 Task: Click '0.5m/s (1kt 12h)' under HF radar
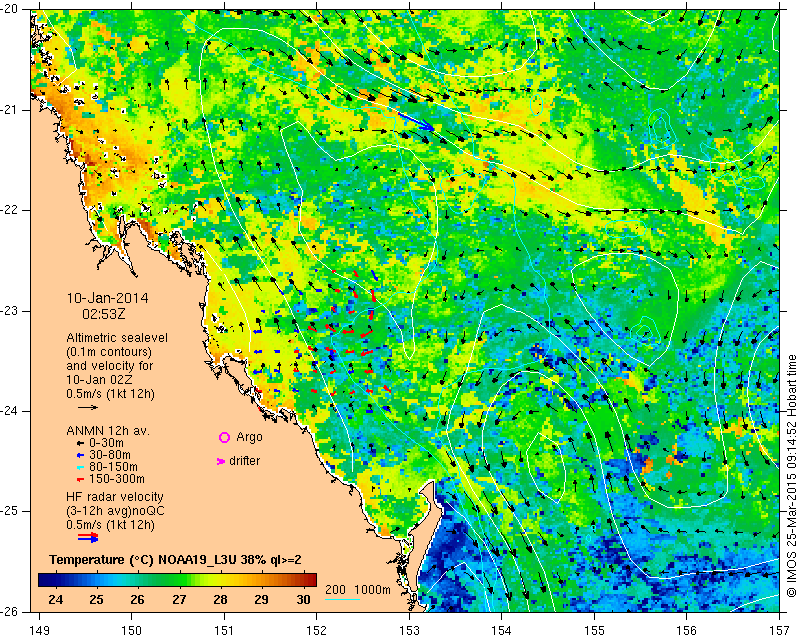(111, 524)
